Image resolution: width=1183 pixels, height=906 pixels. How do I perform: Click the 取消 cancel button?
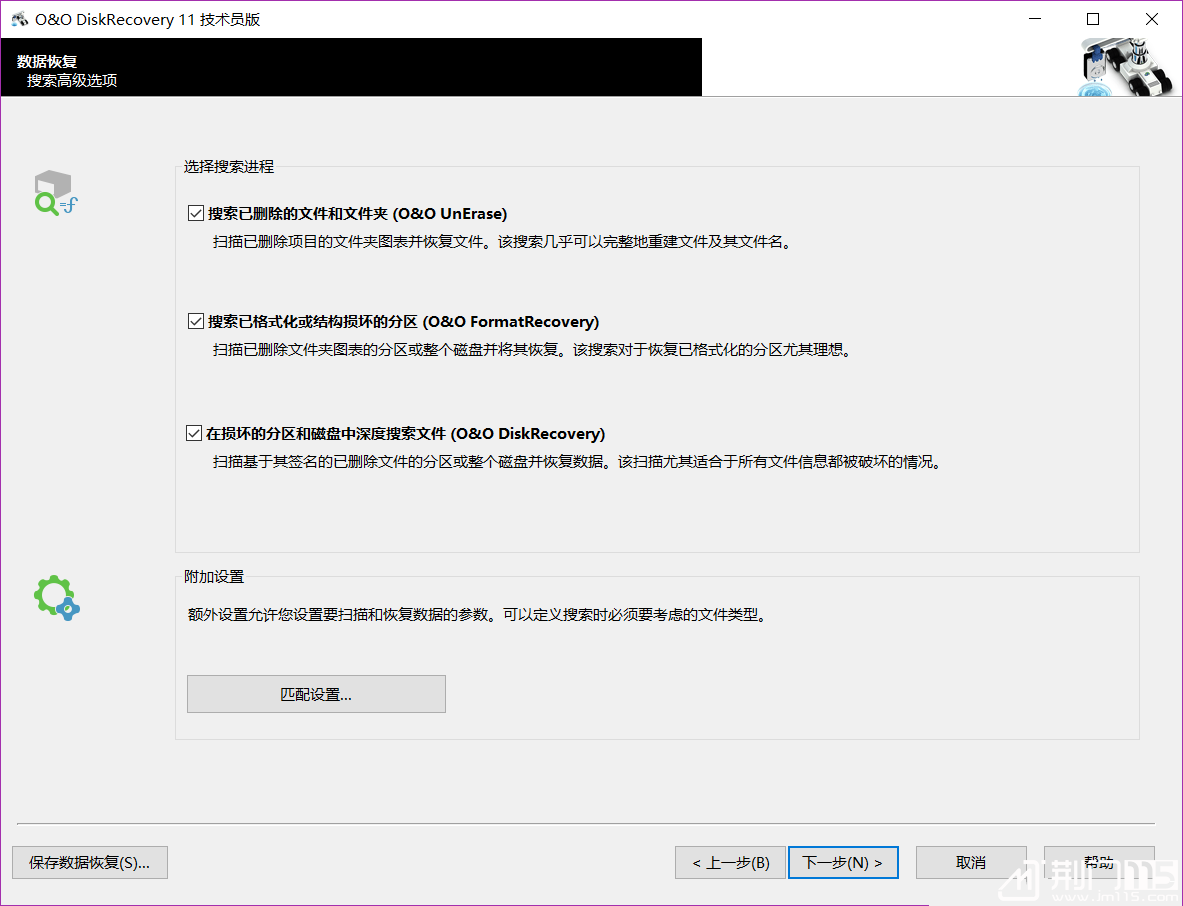pyautogui.click(x=971, y=862)
